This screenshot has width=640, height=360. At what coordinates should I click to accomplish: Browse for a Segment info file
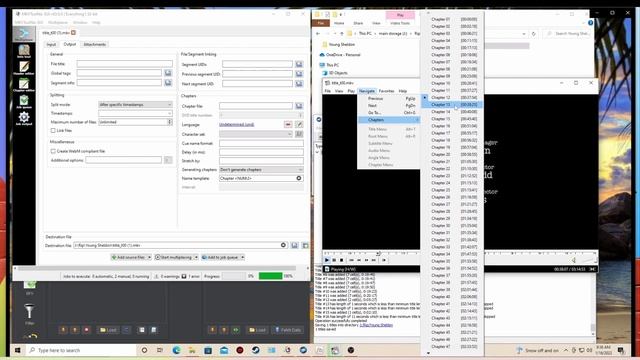pyautogui.click(x=168, y=83)
